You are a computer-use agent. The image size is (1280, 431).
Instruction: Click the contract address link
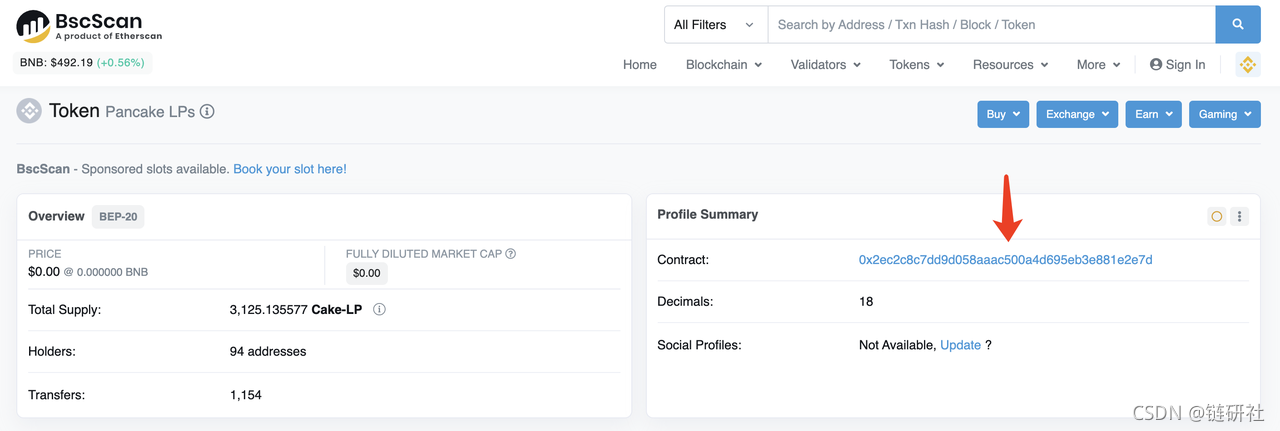(1005, 260)
